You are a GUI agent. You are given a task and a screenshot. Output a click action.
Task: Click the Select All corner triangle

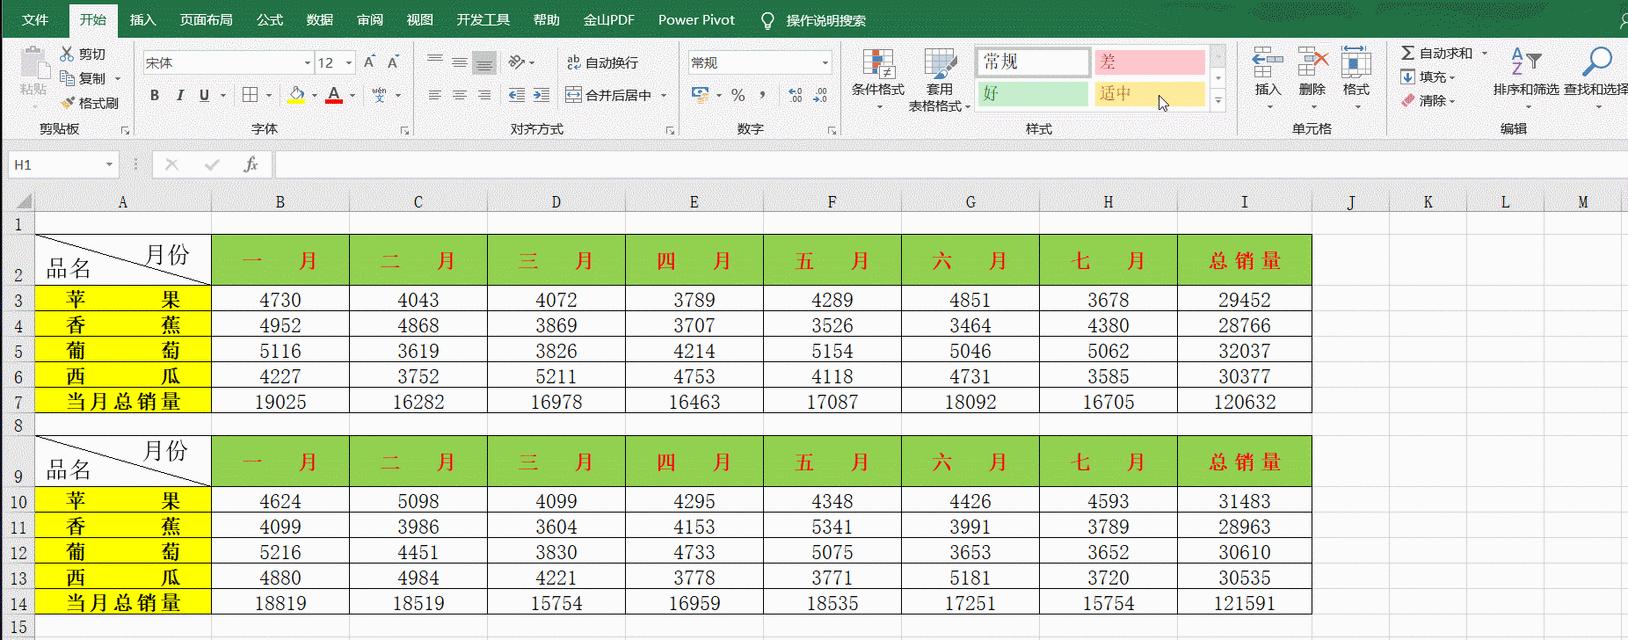tap(22, 201)
